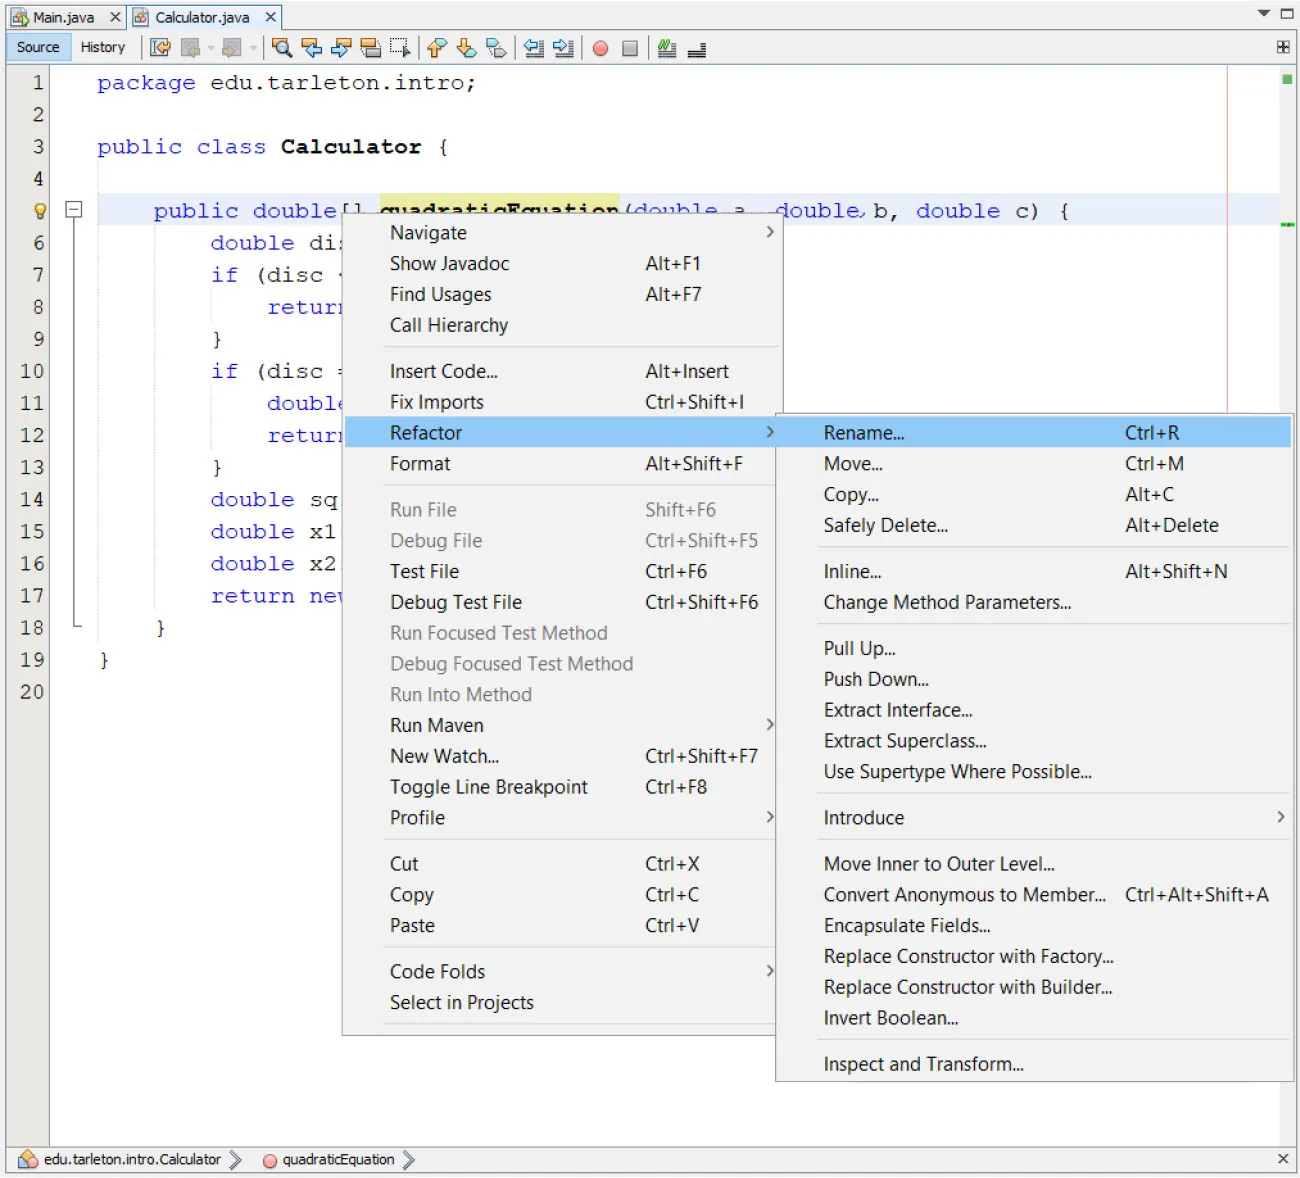Click the light bulb hint on line 5
The image size is (1300, 1178).
(38, 210)
